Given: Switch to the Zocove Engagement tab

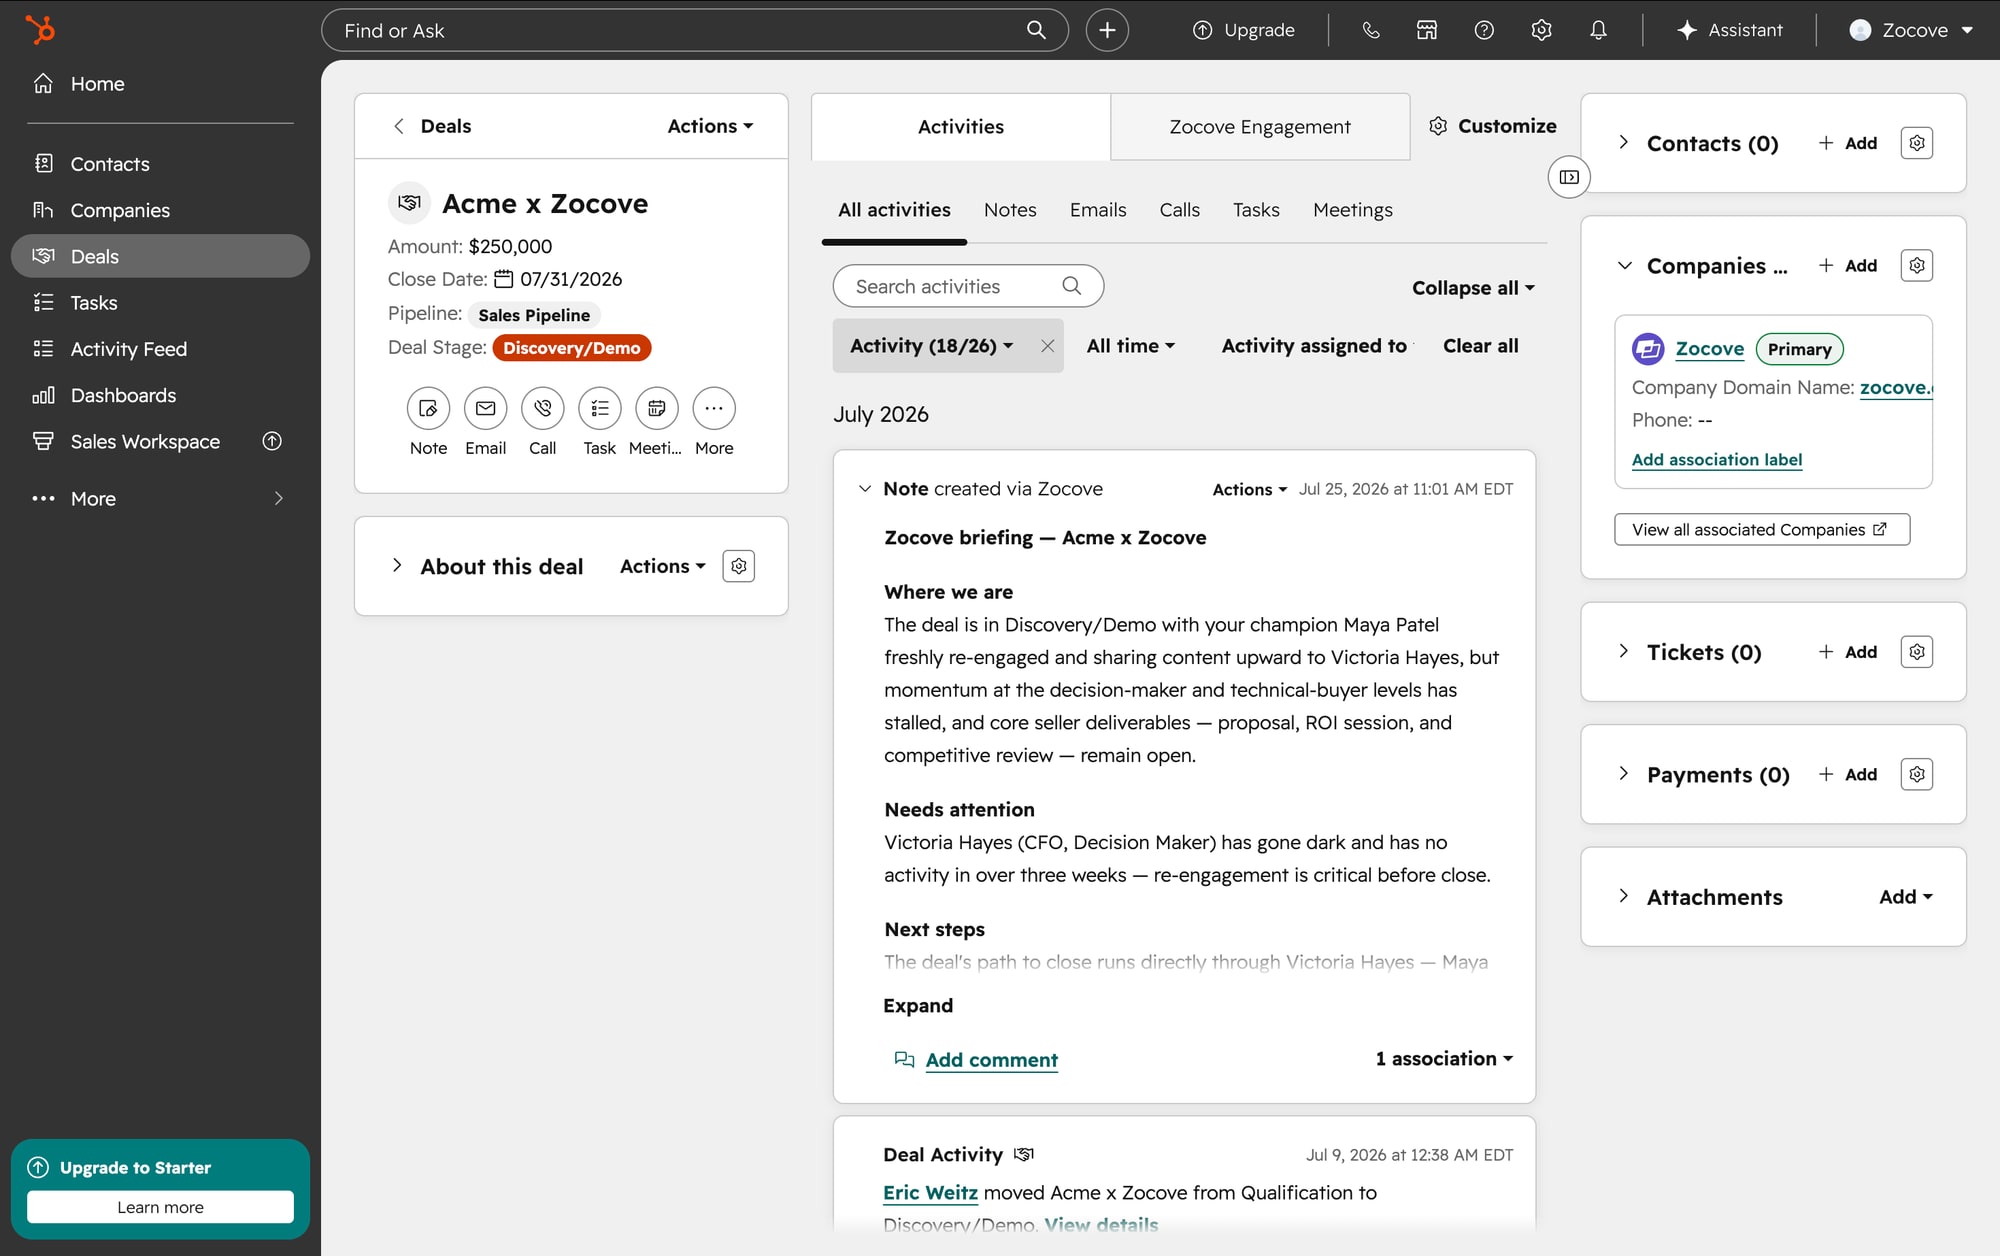Looking at the screenshot, I should click(1260, 127).
